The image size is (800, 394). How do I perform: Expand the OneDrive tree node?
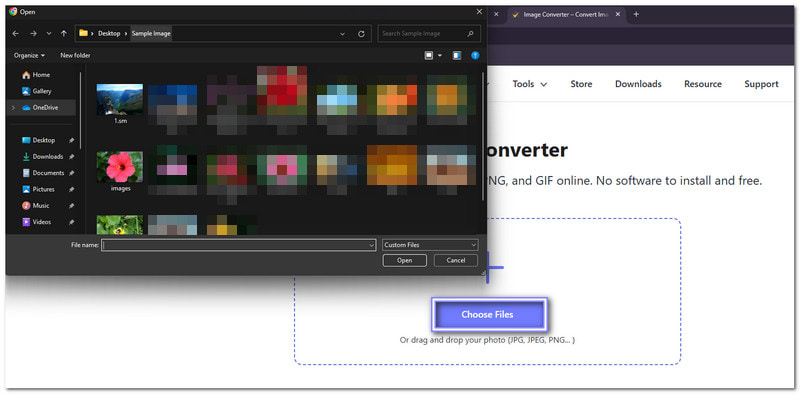tap(14, 108)
